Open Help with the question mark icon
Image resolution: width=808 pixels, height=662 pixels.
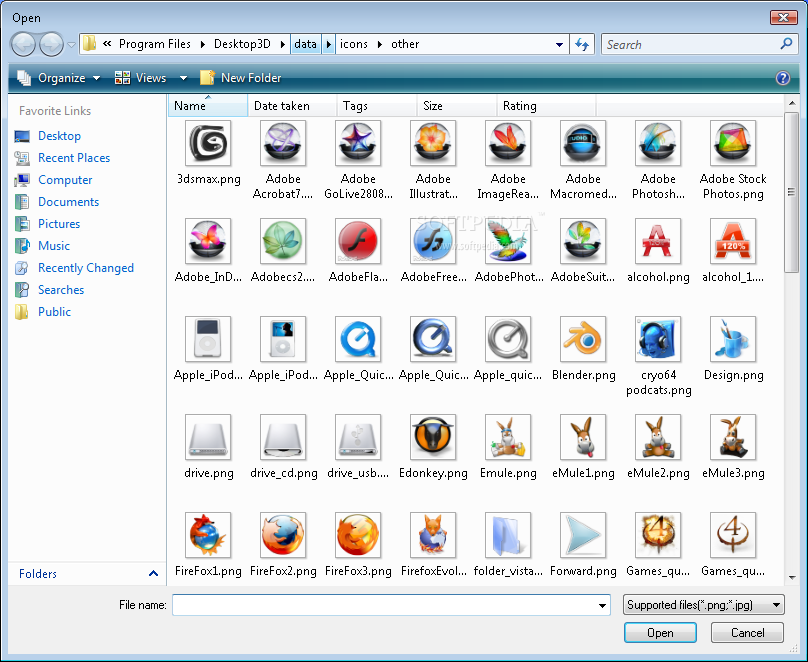(x=783, y=78)
